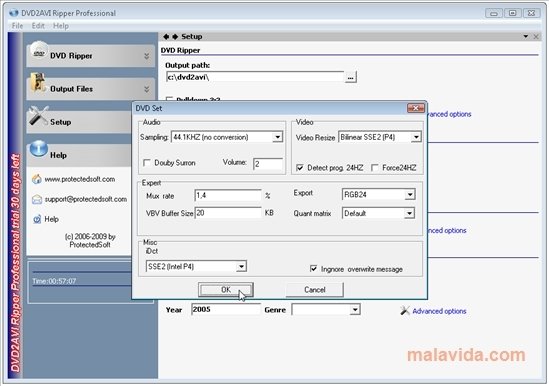Select the Setup sidebar section
Screen dimensions: 549x386
[x=79, y=122]
